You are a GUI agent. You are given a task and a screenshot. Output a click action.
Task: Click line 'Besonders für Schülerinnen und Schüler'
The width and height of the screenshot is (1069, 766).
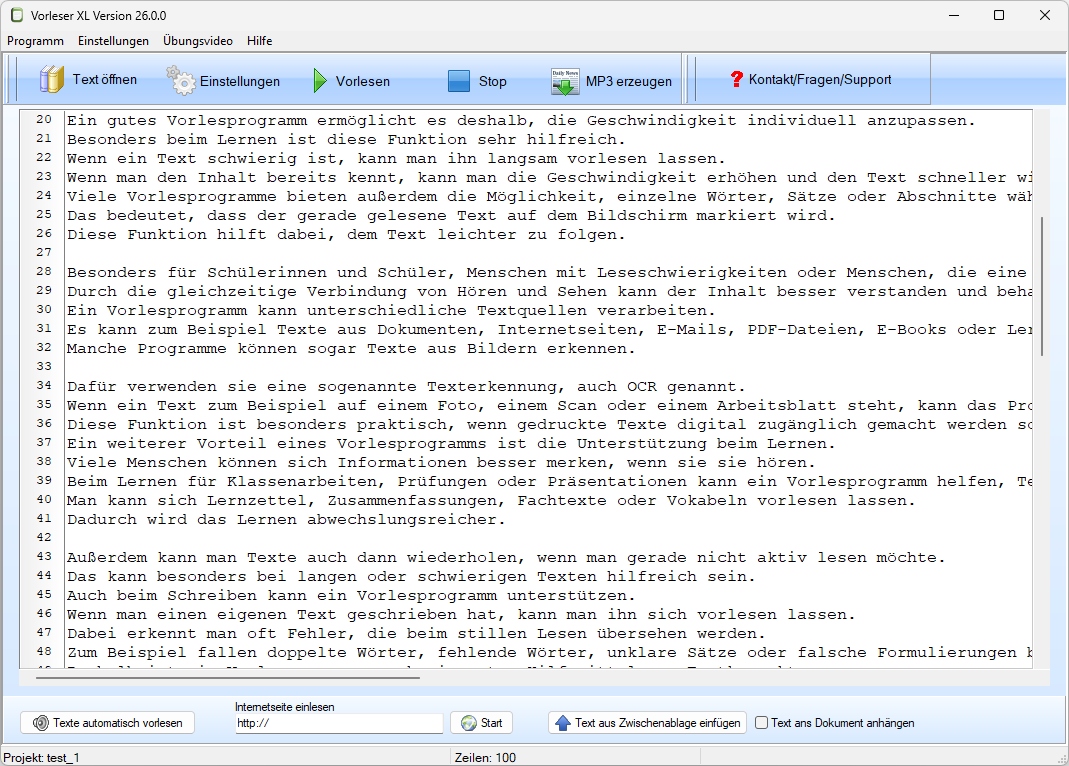tap(549, 273)
